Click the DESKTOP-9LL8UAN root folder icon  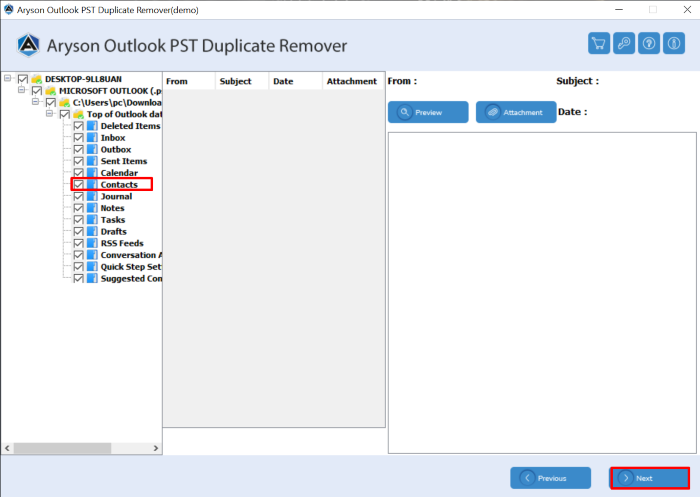pyautogui.click(x=36, y=79)
